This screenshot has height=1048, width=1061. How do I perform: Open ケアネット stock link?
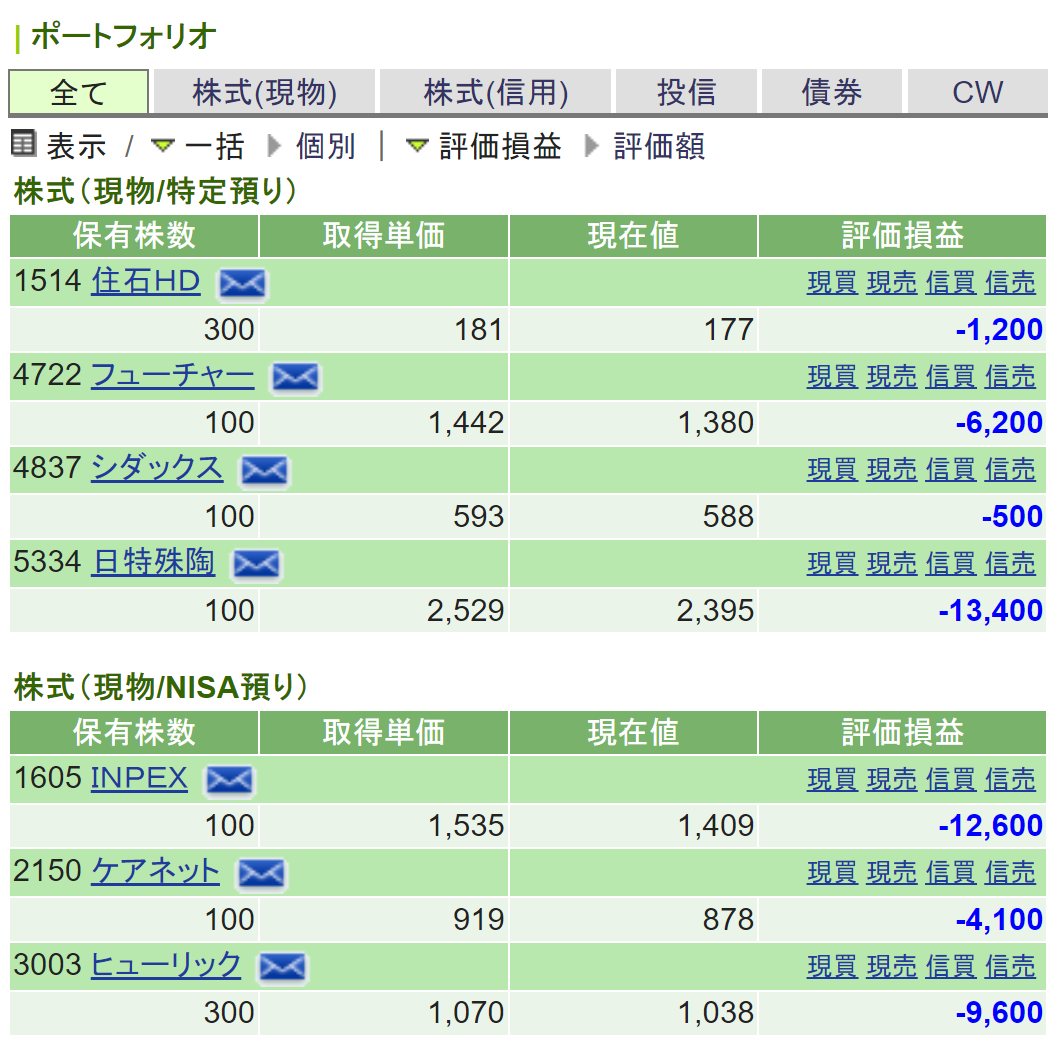[155, 871]
